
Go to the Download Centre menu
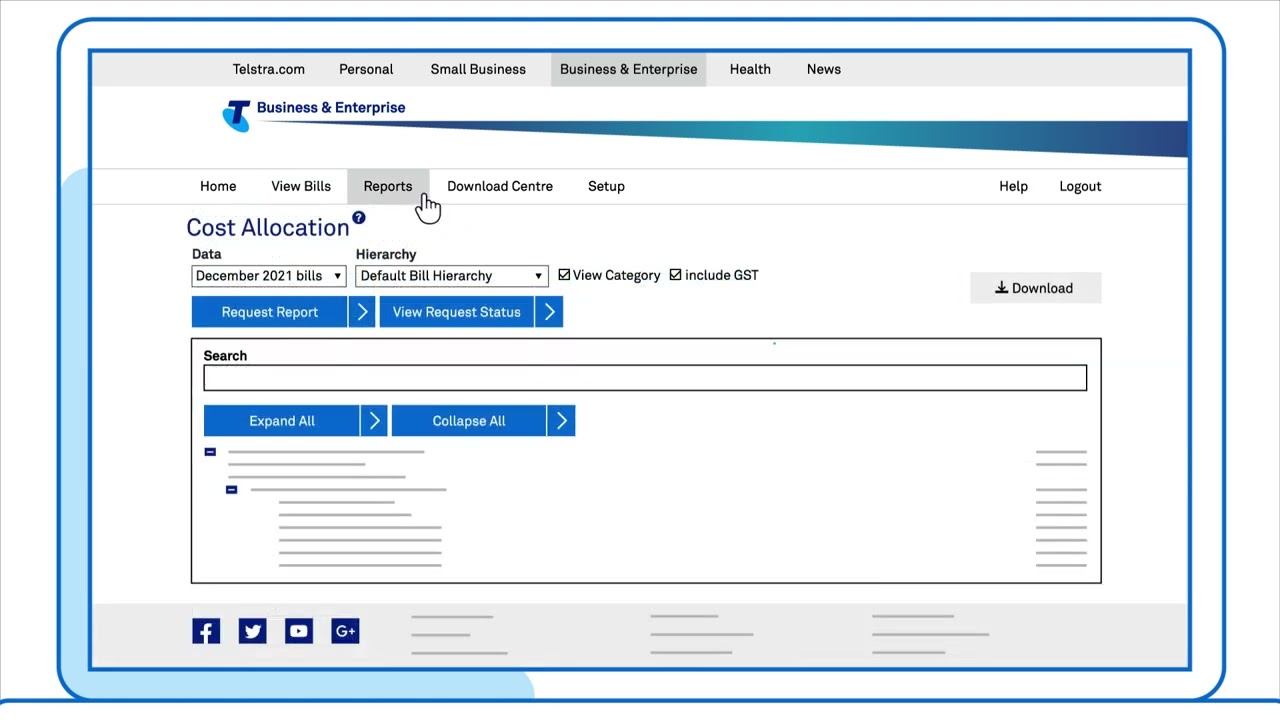(499, 186)
